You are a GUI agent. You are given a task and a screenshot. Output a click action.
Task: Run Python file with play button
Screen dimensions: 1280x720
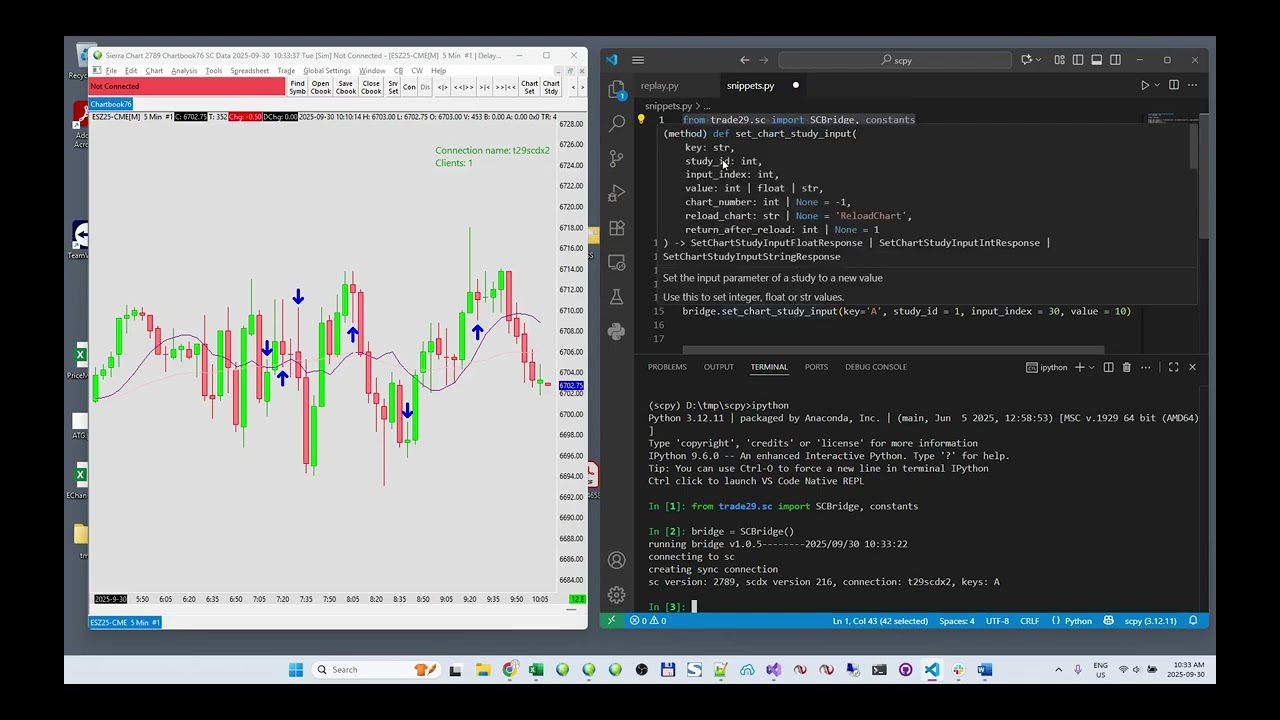1144,85
